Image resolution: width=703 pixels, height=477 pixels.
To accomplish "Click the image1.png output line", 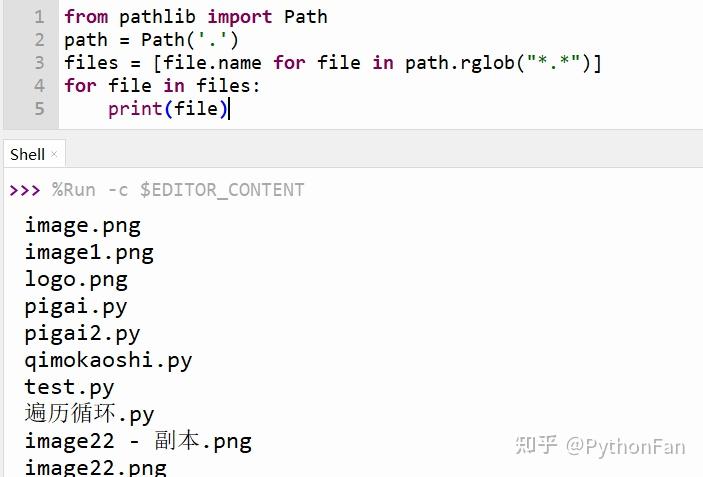I will point(89,253).
